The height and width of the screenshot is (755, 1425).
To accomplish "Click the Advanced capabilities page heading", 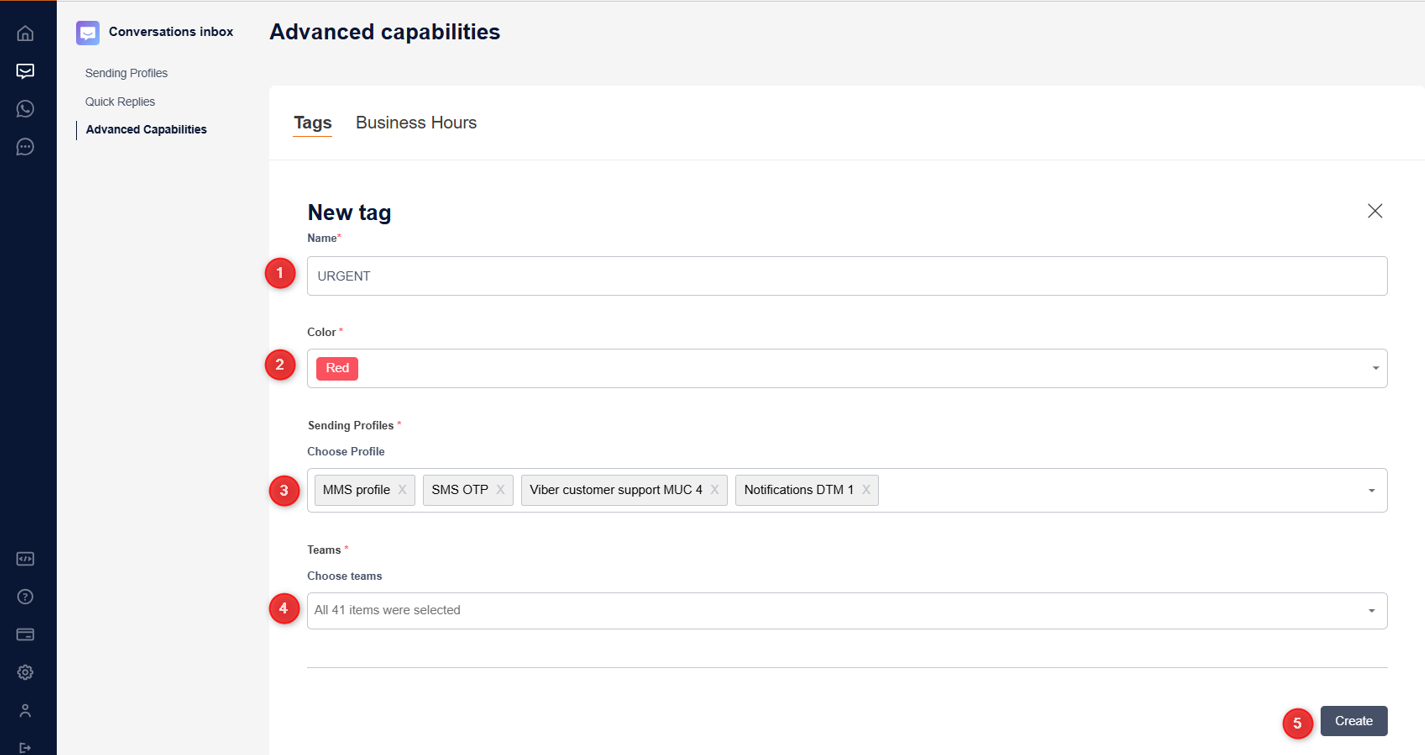I will [385, 32].
